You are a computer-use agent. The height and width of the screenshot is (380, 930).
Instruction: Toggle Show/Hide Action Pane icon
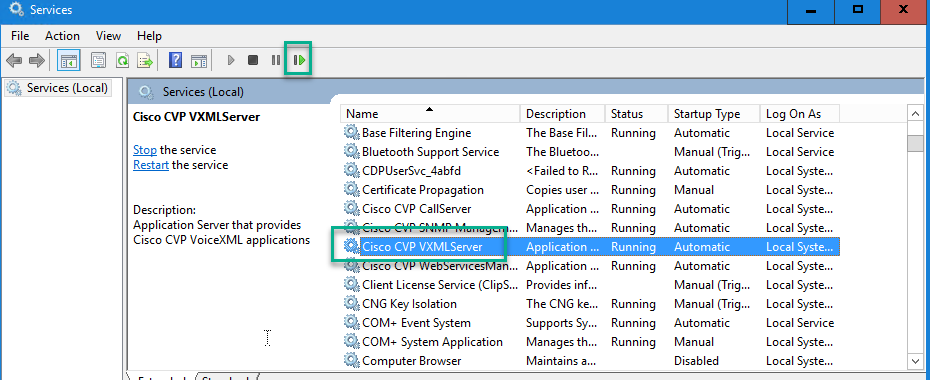(x=199, y=60)
